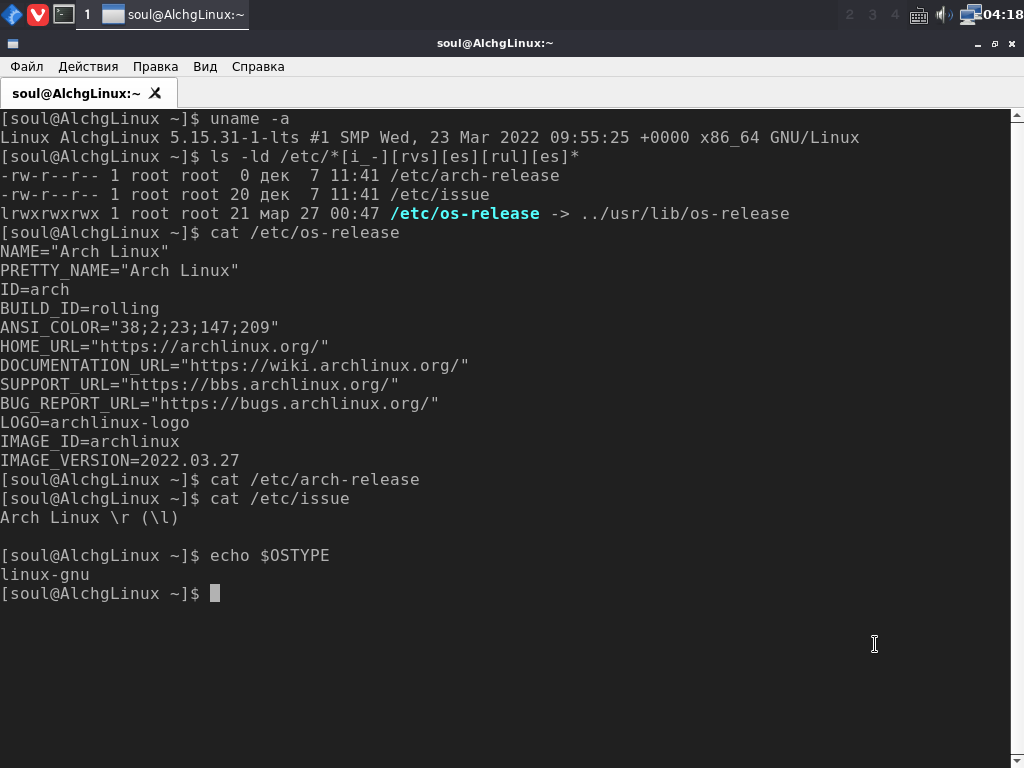1024x768 pixels.
Task: Click the https://wiki.archlinux.org/ documentation URL
Action: pyautogui.click(x=325, y=365)
